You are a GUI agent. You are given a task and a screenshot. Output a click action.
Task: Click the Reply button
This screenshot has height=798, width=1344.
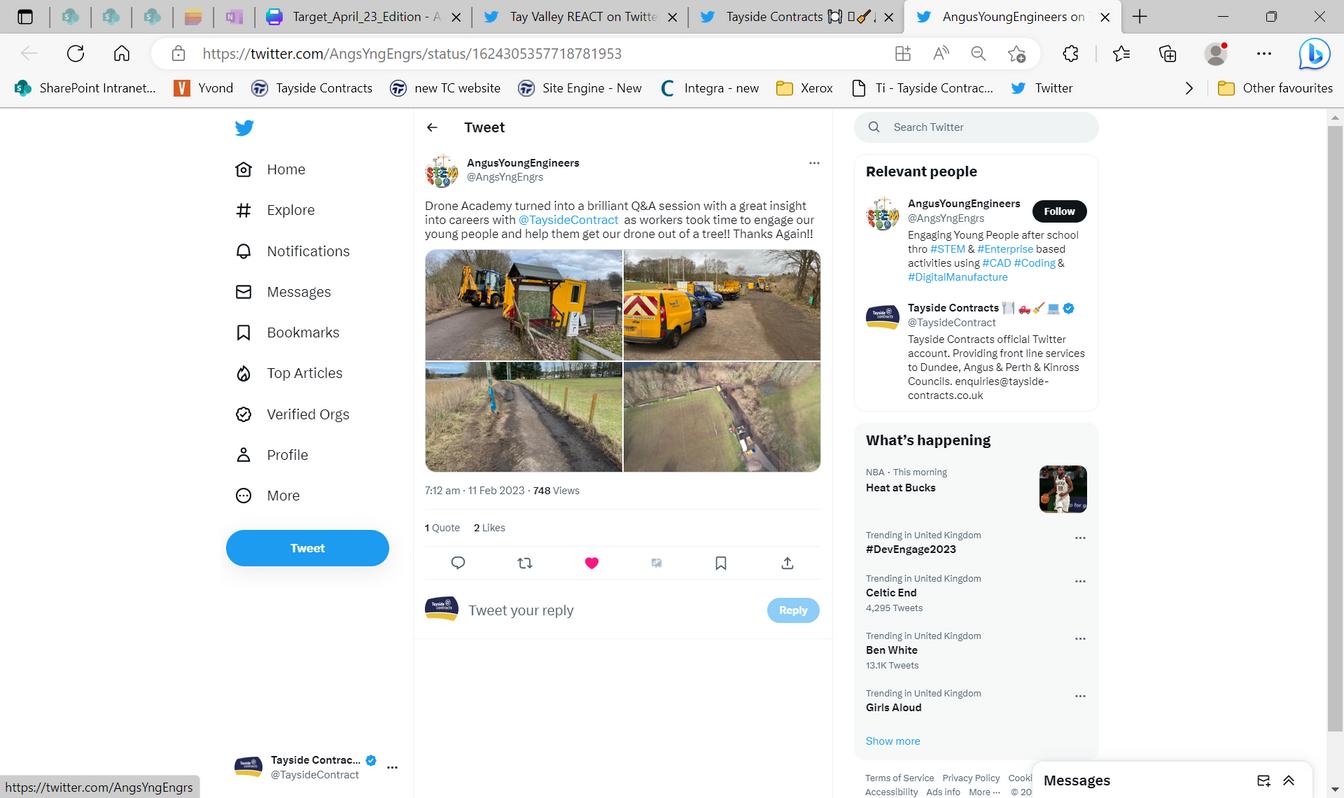pos(793,610)
